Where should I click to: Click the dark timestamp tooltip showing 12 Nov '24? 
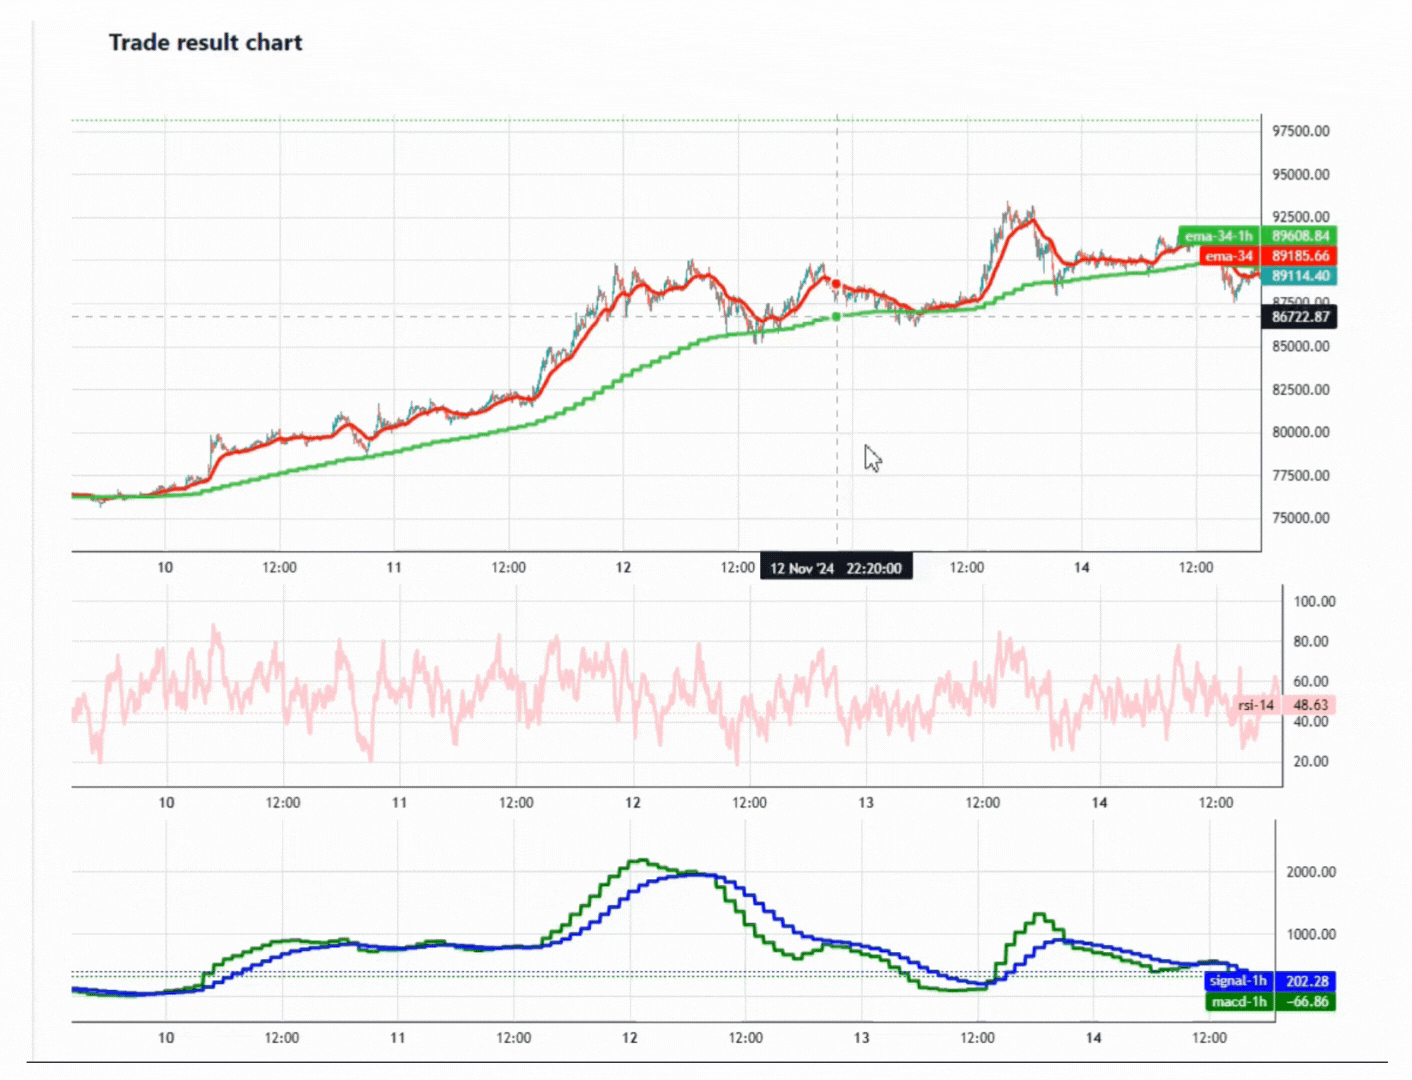pos(836,567)
